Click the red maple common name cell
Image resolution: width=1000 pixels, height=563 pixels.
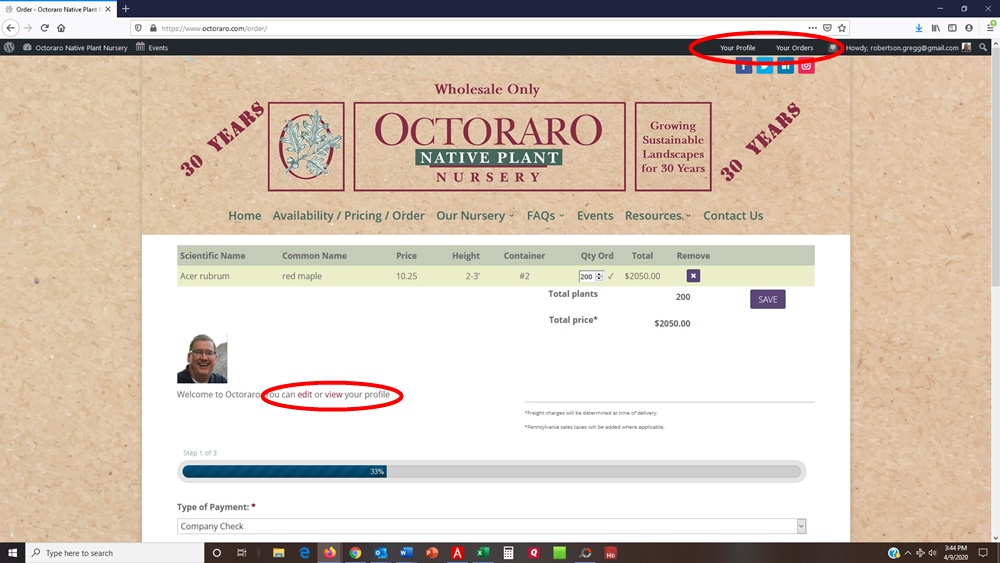pos(302,276)
